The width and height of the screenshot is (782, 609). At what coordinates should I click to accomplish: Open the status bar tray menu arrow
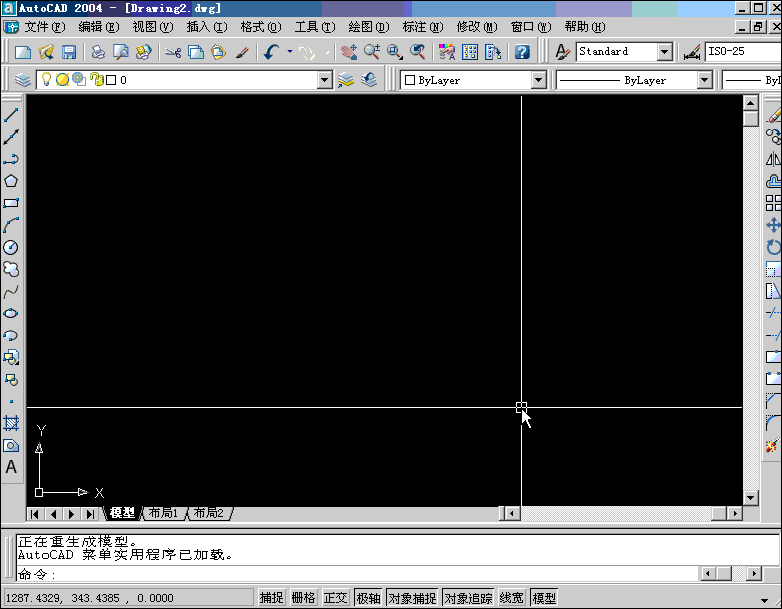(765, 600)
